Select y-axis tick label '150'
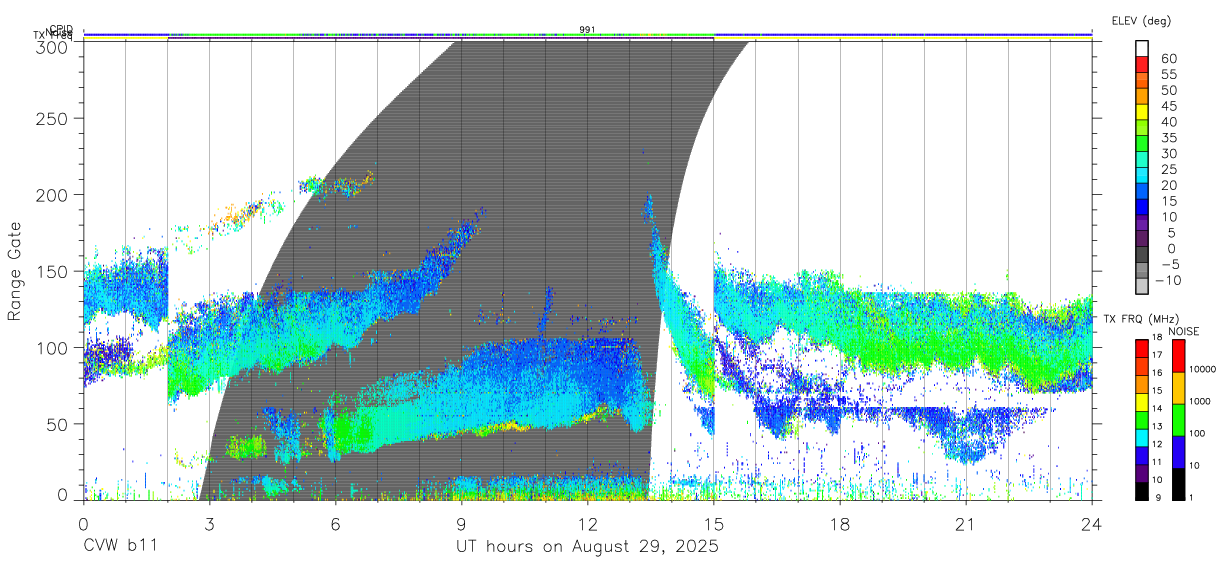Image resolution: width=1228 pixels, height=567 pixels. click(x=51, y=271)
